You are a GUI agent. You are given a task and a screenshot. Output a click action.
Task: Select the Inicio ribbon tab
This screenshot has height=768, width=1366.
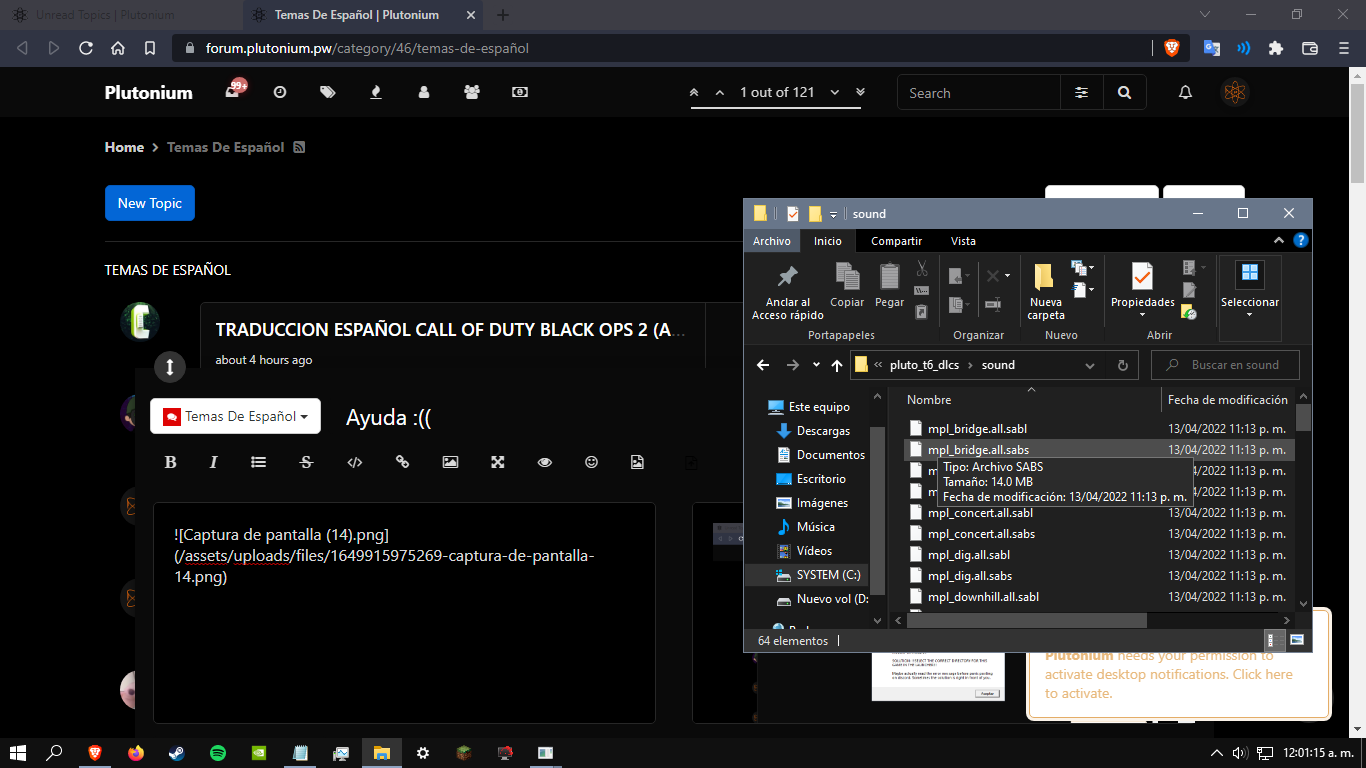[x=828, y=241]
